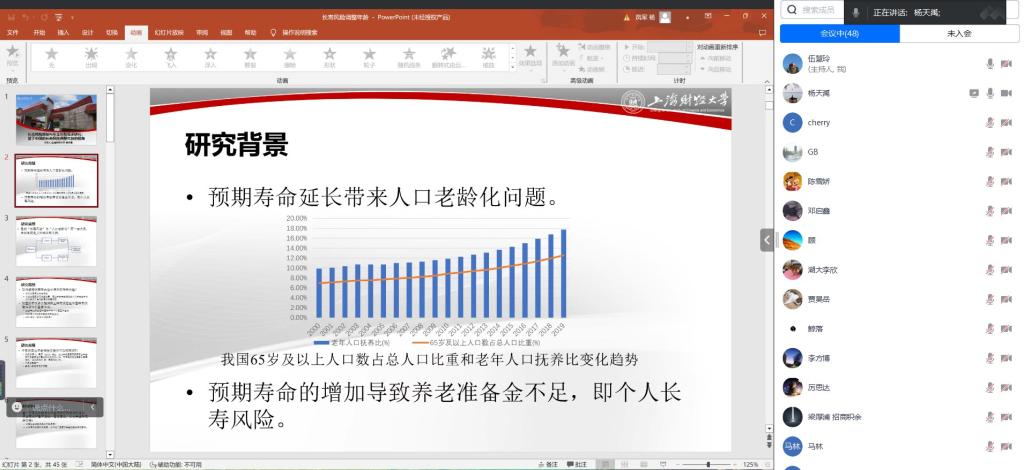Click the 出现 (Appear) animation effect icon
This screenshot has width=1024, height=470.
click(91, 56)
